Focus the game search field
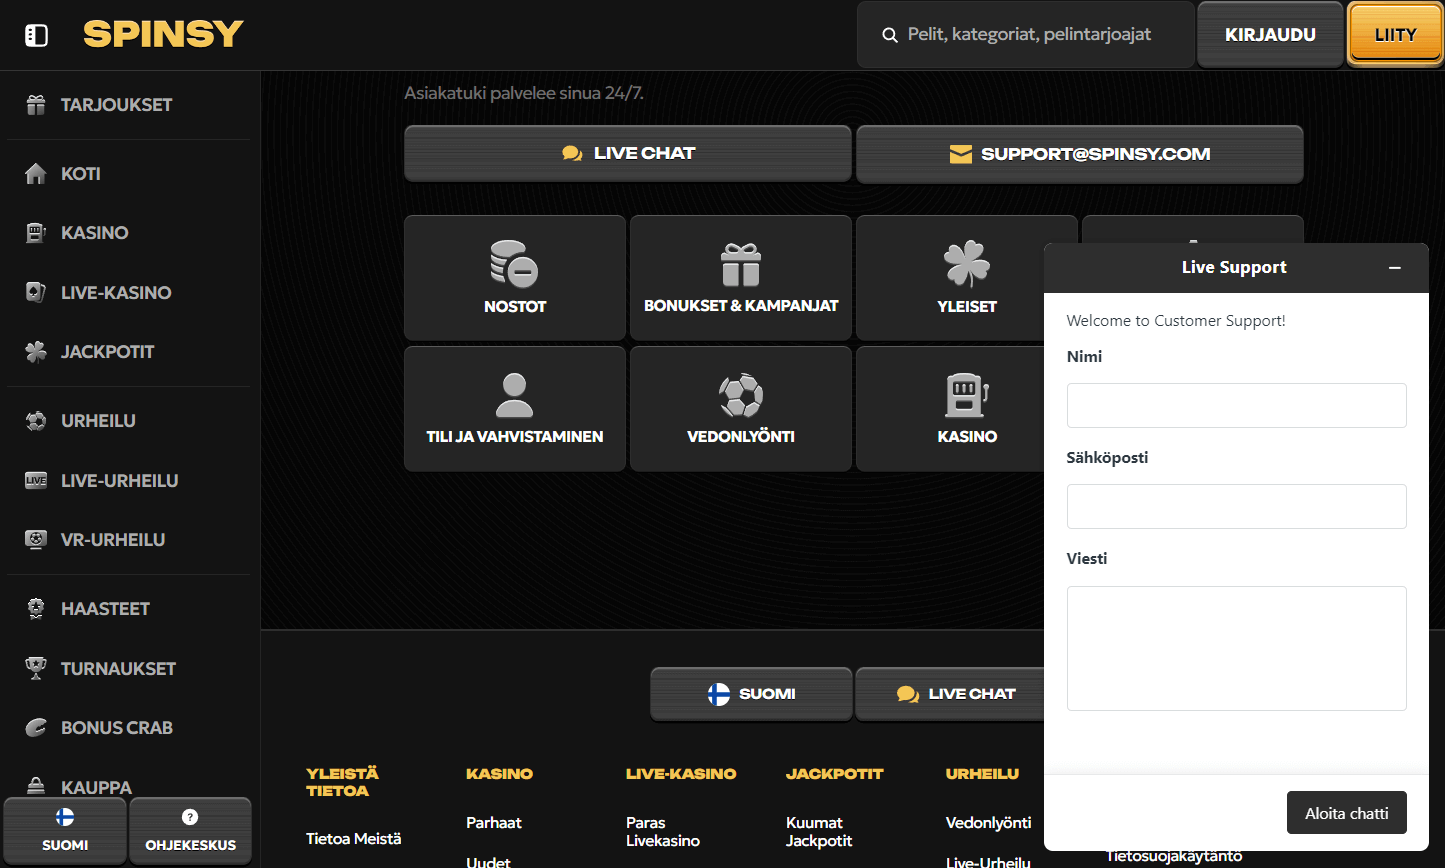1445x868 pixels. [x=1026, y=35]
